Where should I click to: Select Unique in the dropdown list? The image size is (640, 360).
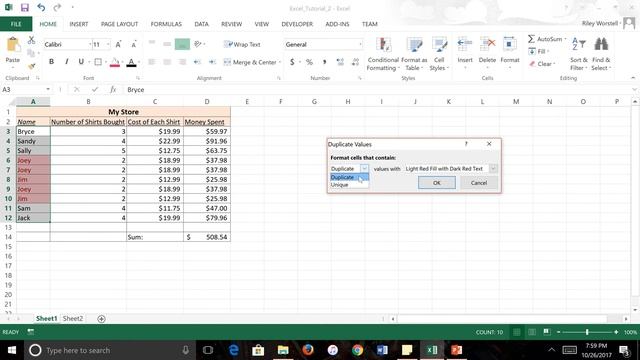coord(349,185)
